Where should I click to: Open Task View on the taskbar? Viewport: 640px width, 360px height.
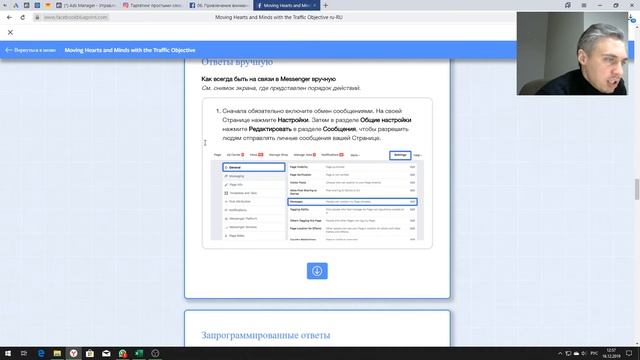(x=24, y=353)
